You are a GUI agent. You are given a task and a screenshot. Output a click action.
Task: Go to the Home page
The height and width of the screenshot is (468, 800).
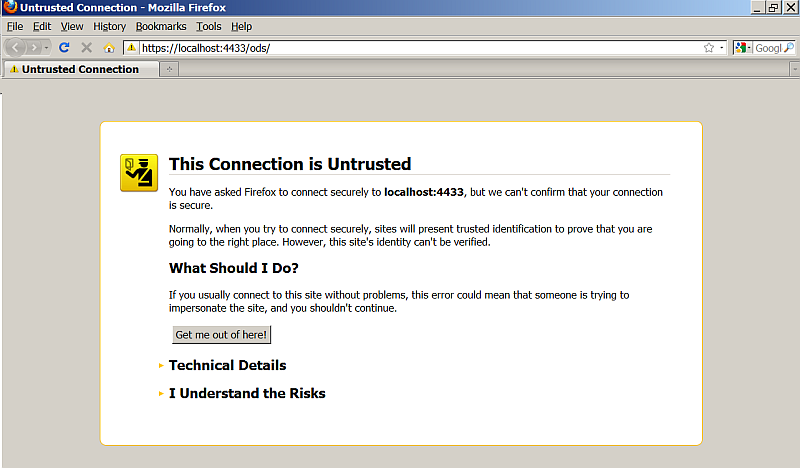point(109,47)
